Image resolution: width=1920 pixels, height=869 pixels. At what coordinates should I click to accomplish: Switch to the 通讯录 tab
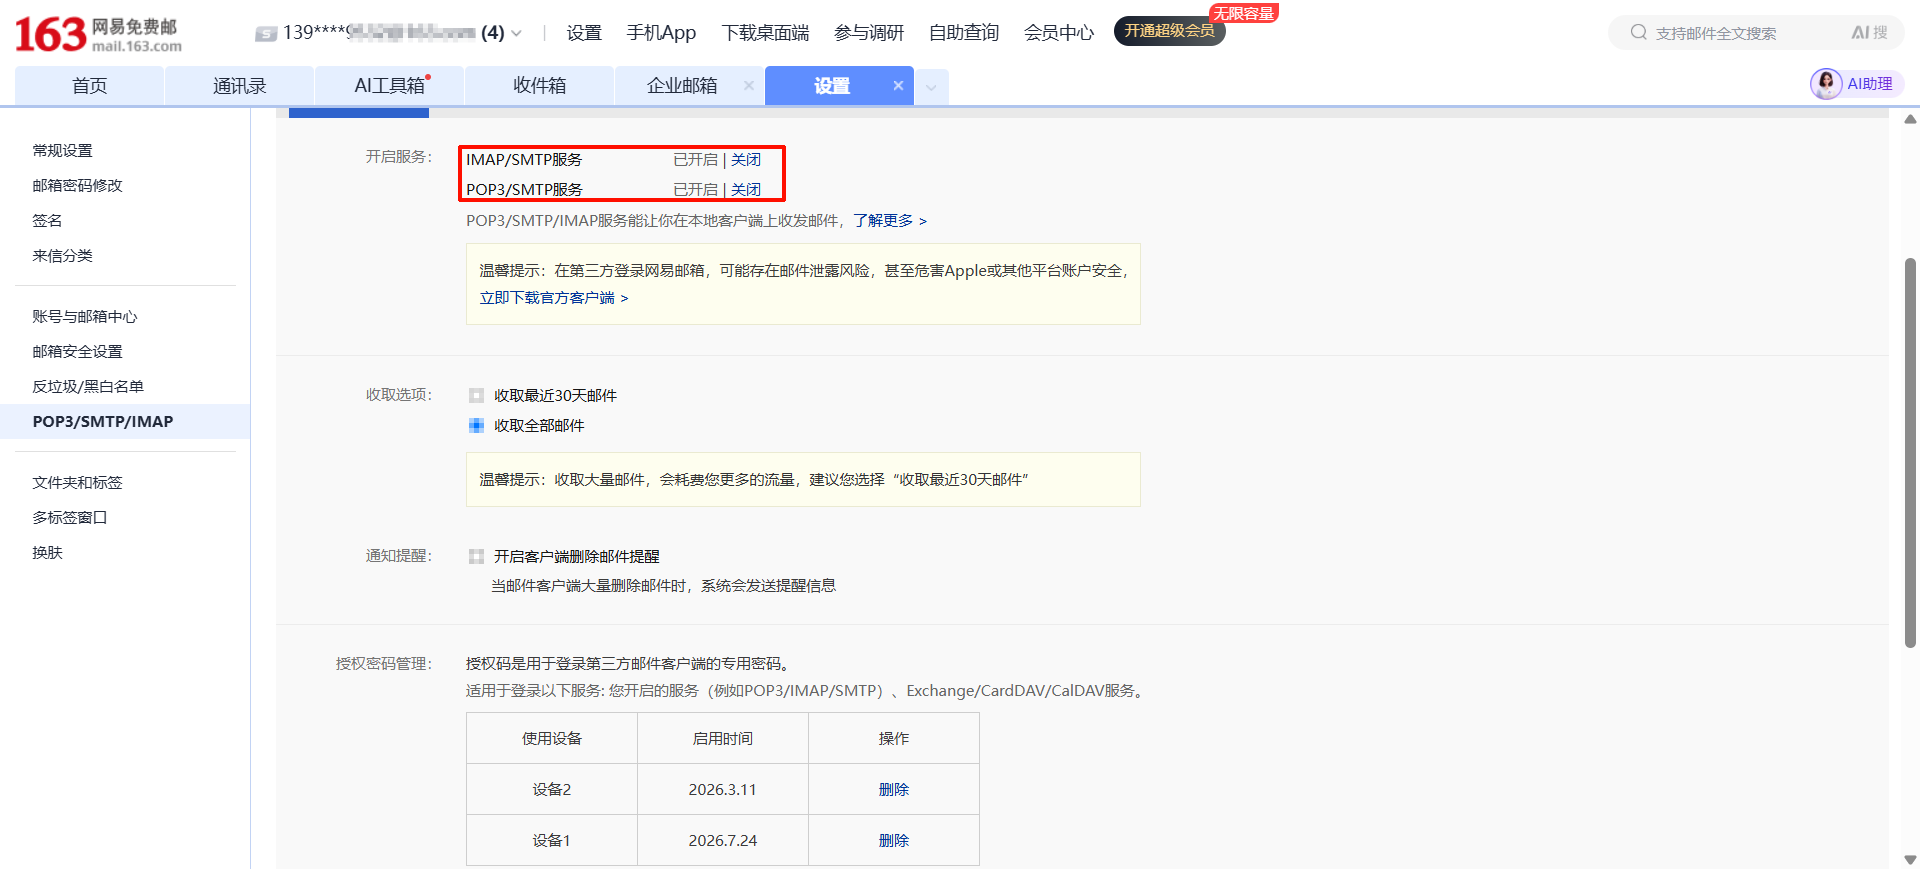tap(240, 86)
